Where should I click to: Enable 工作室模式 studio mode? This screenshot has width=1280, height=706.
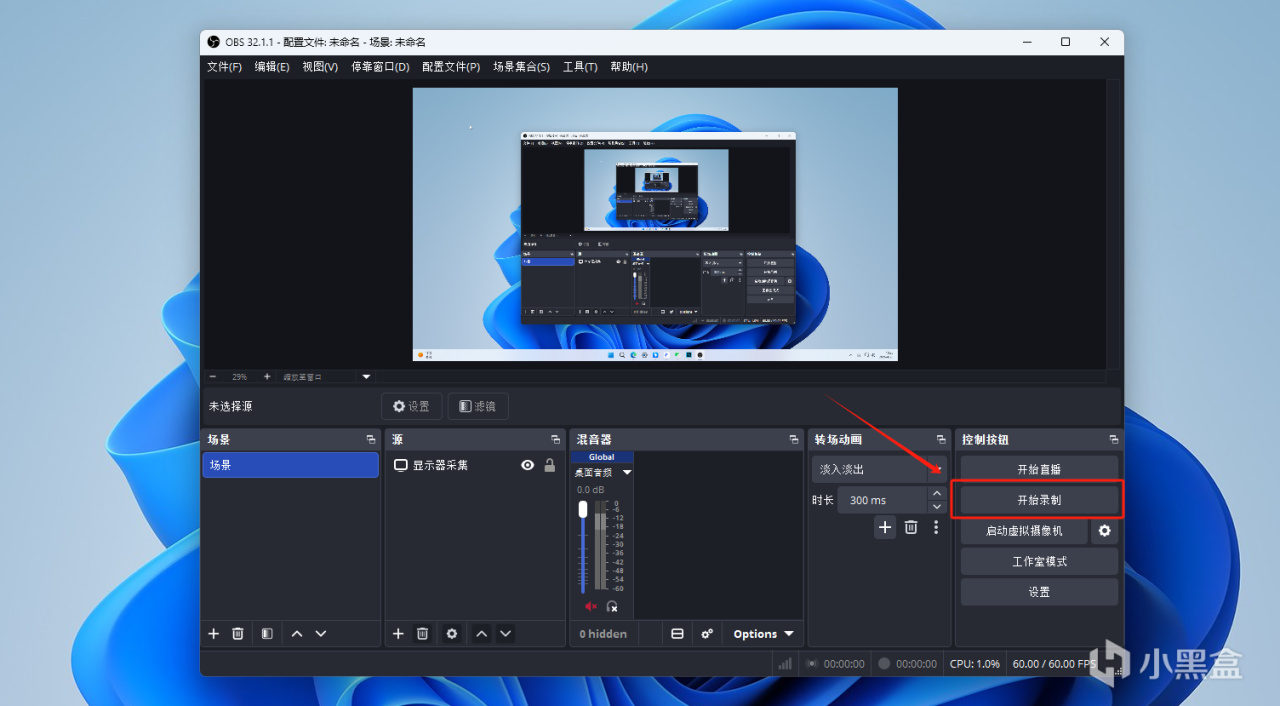[1039, 562]
